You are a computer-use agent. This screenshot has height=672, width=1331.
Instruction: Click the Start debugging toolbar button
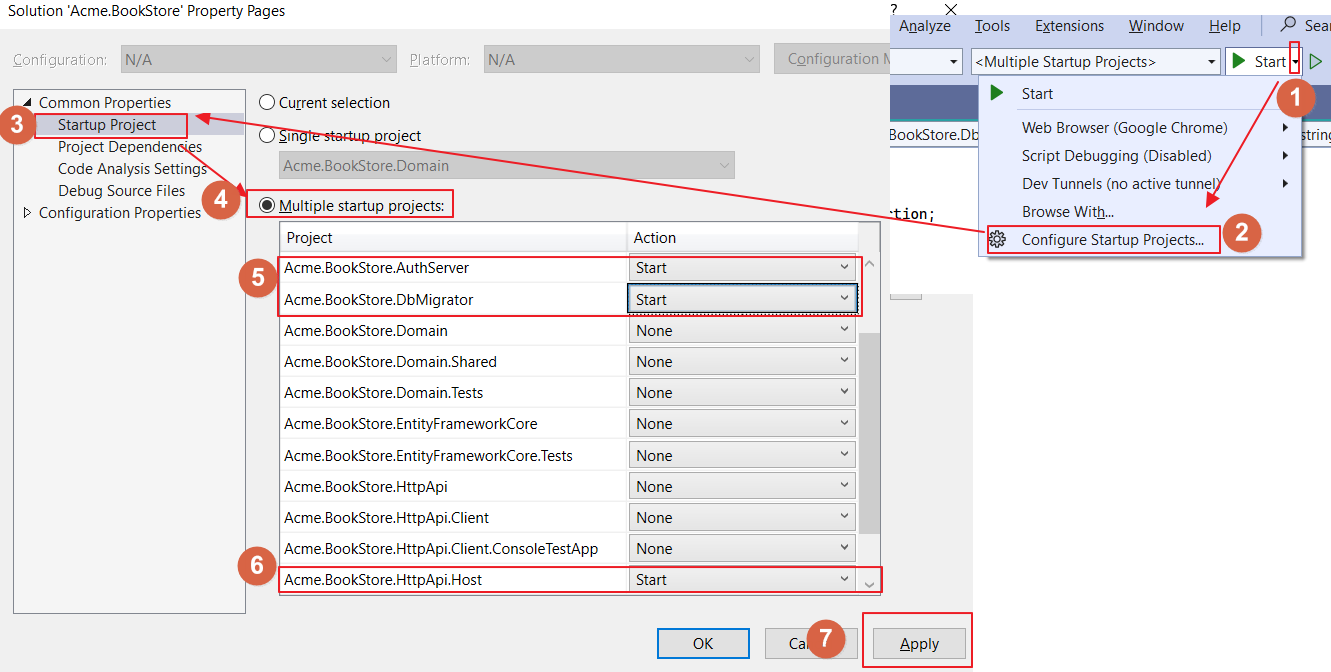coord(1259,61)
